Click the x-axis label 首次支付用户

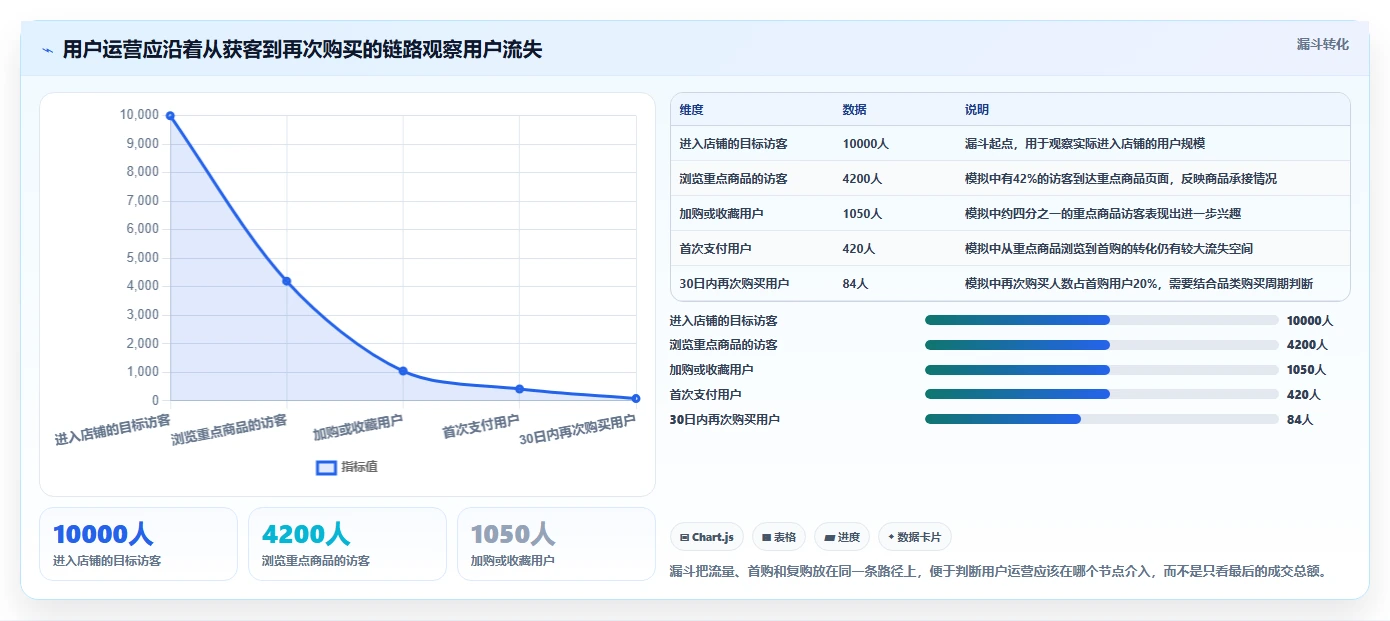coord(481,427)
